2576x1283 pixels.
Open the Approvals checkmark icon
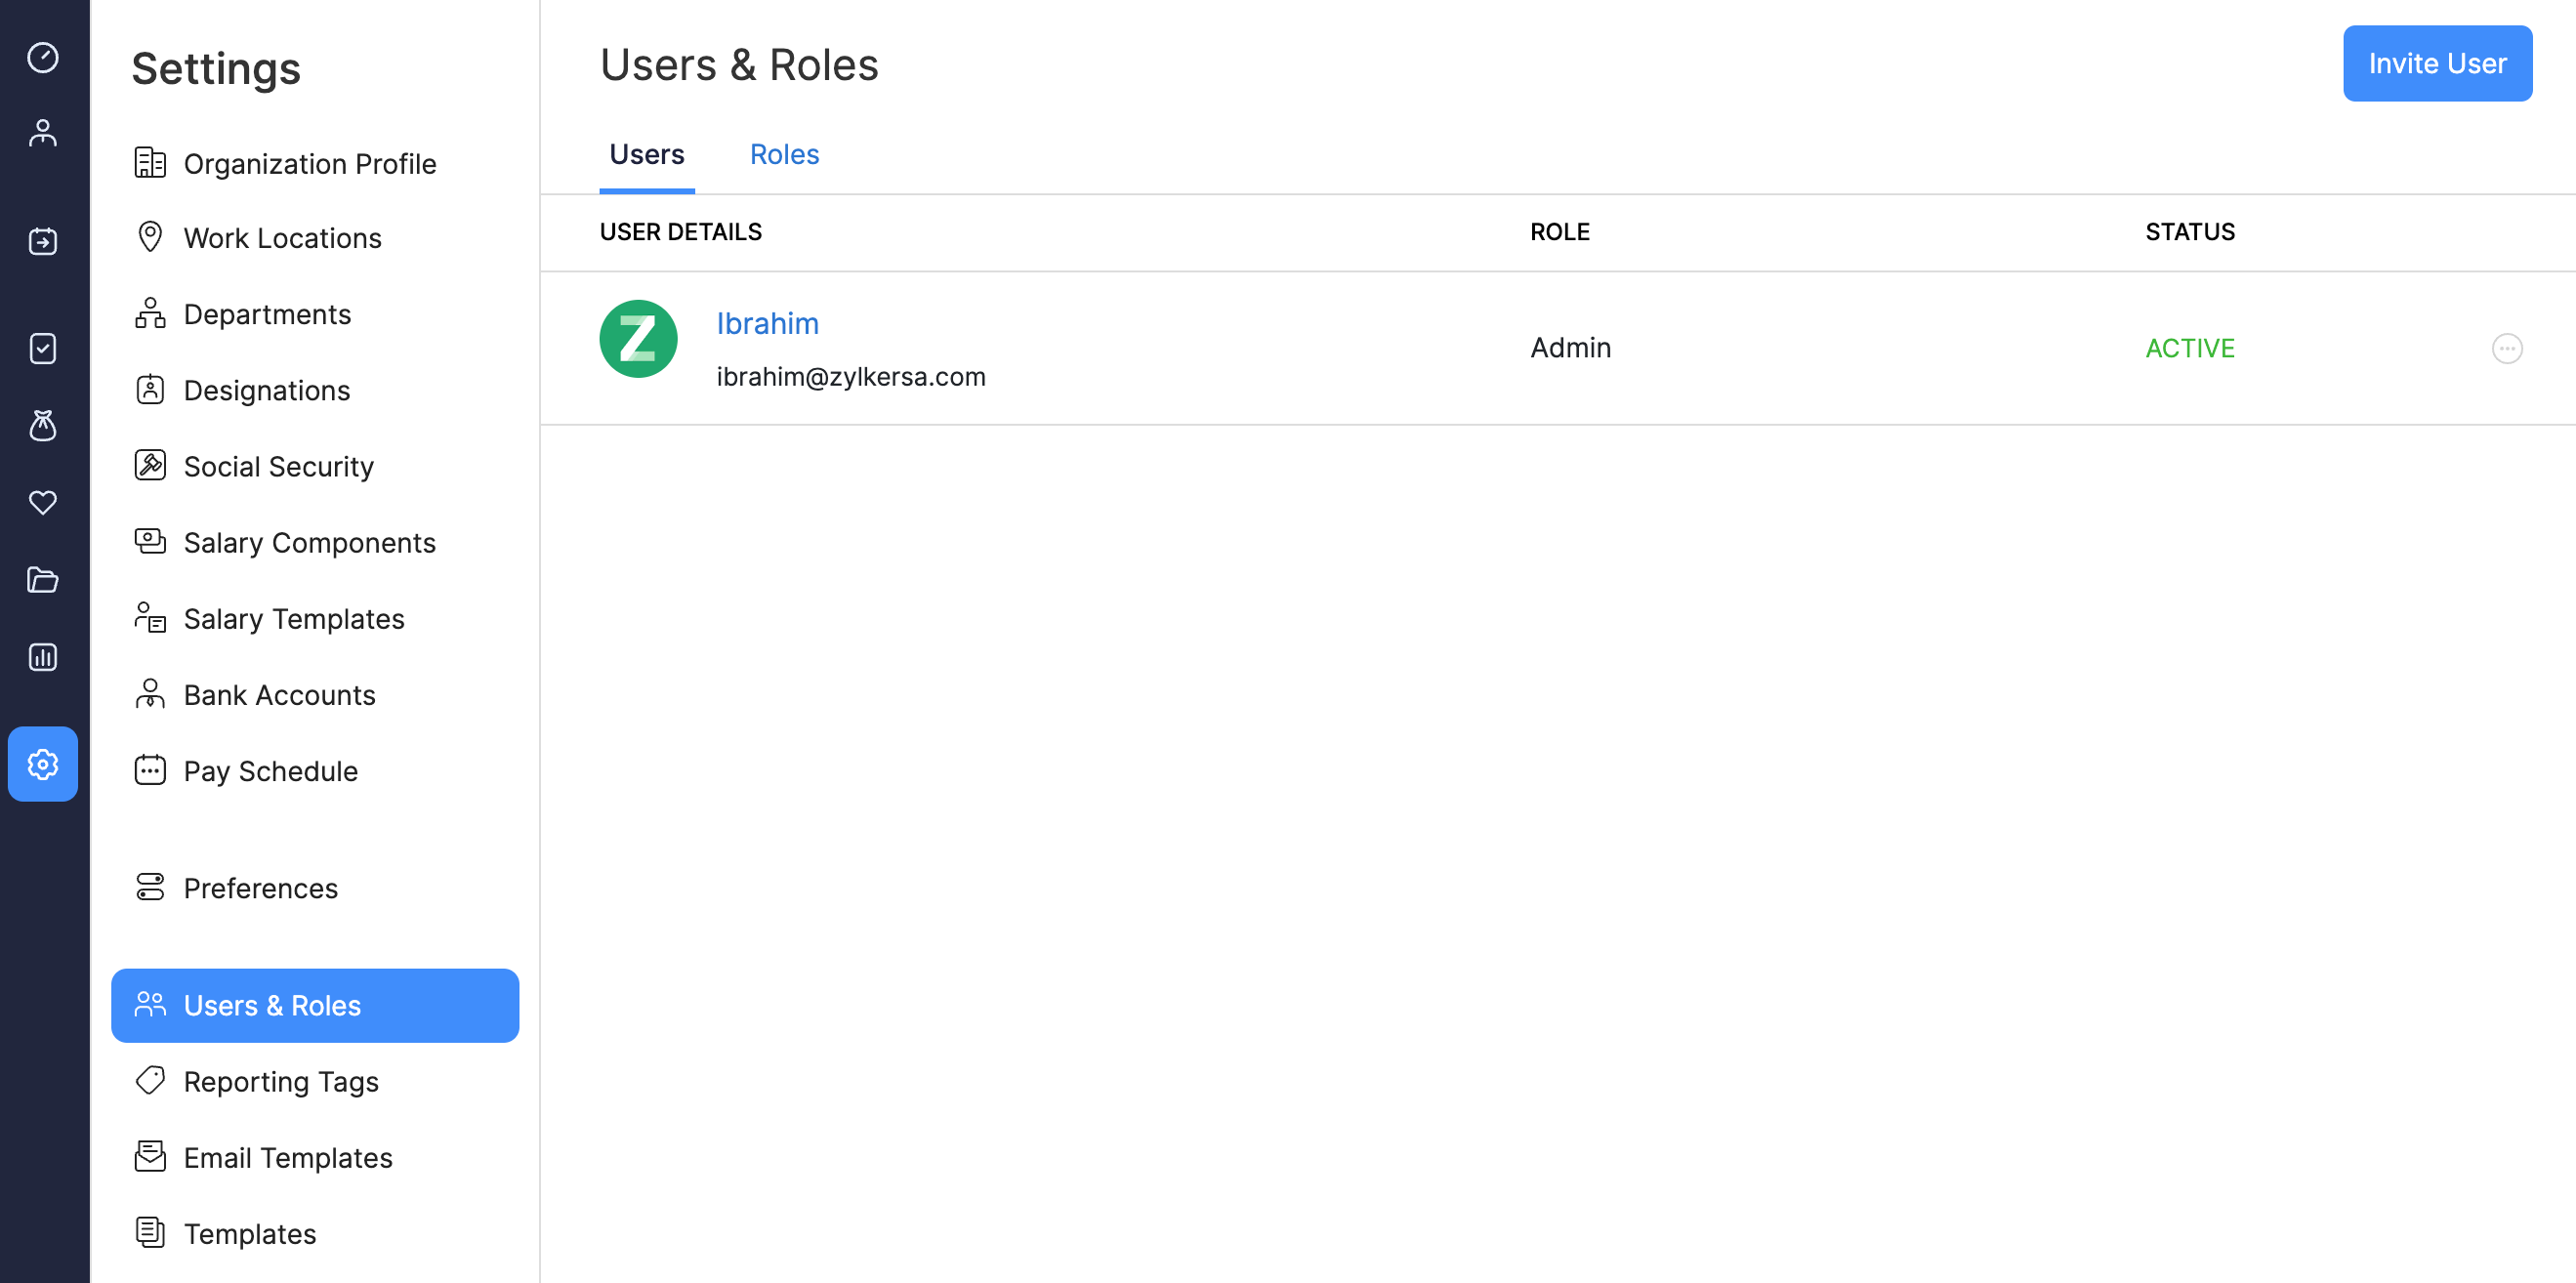coord(42,348)
